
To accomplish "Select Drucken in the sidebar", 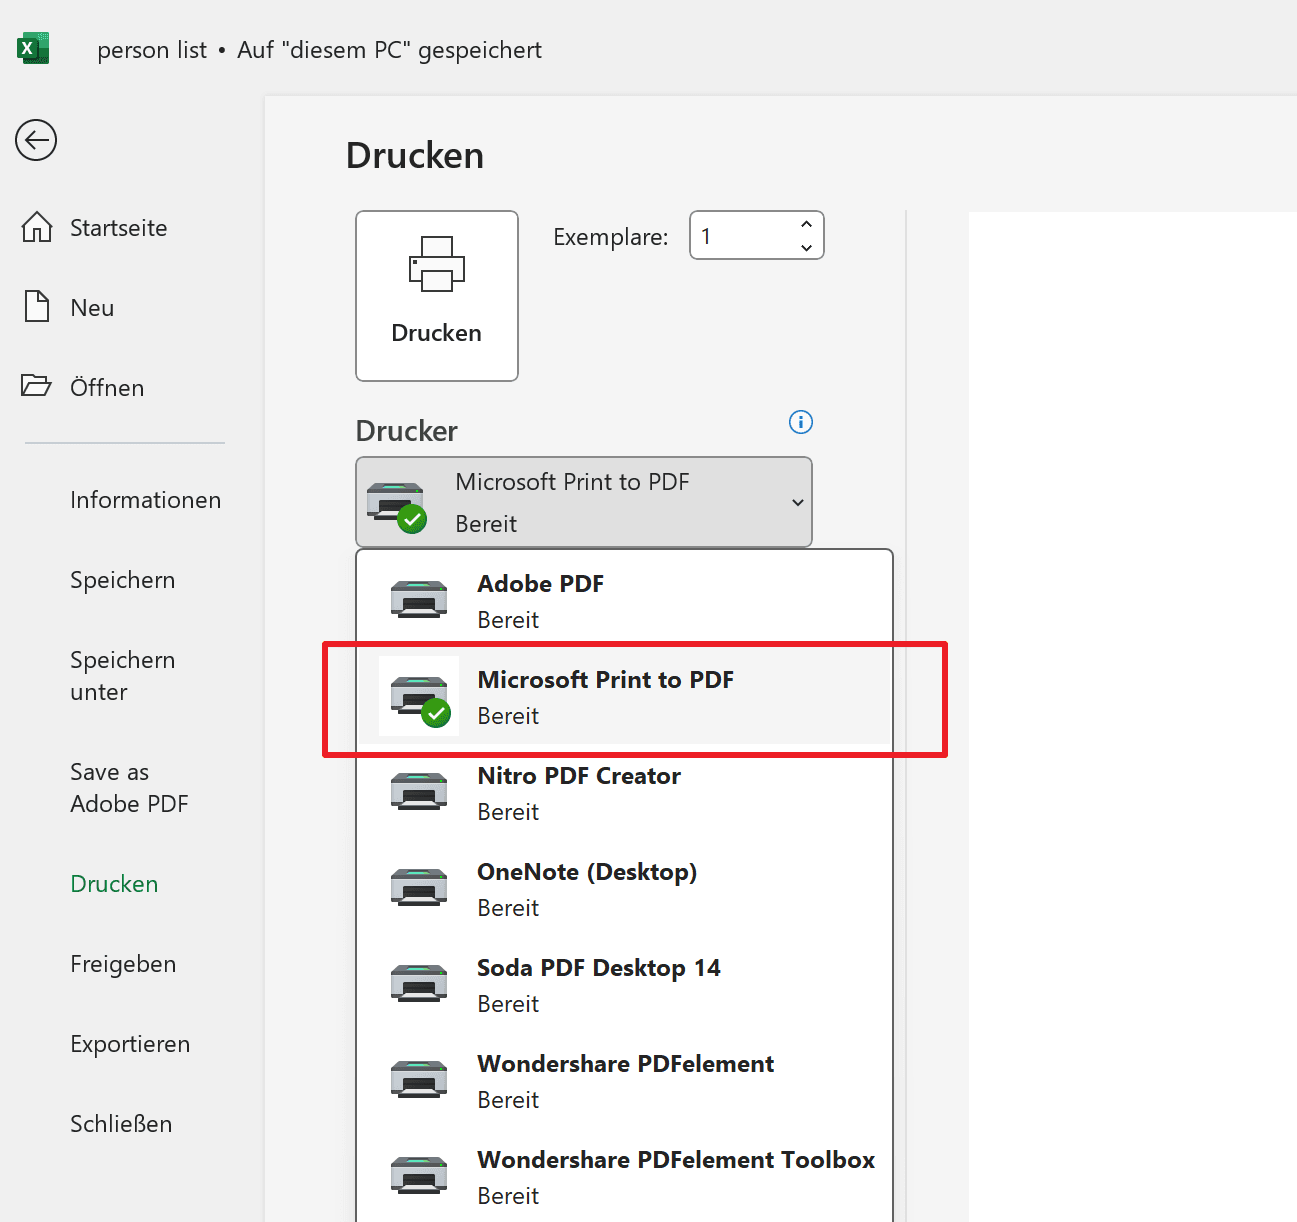I will coord(114,884).
